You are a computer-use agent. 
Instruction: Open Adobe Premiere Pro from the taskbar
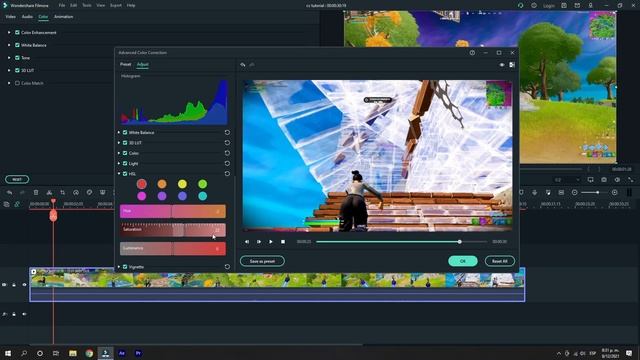[x=138, y=353]
